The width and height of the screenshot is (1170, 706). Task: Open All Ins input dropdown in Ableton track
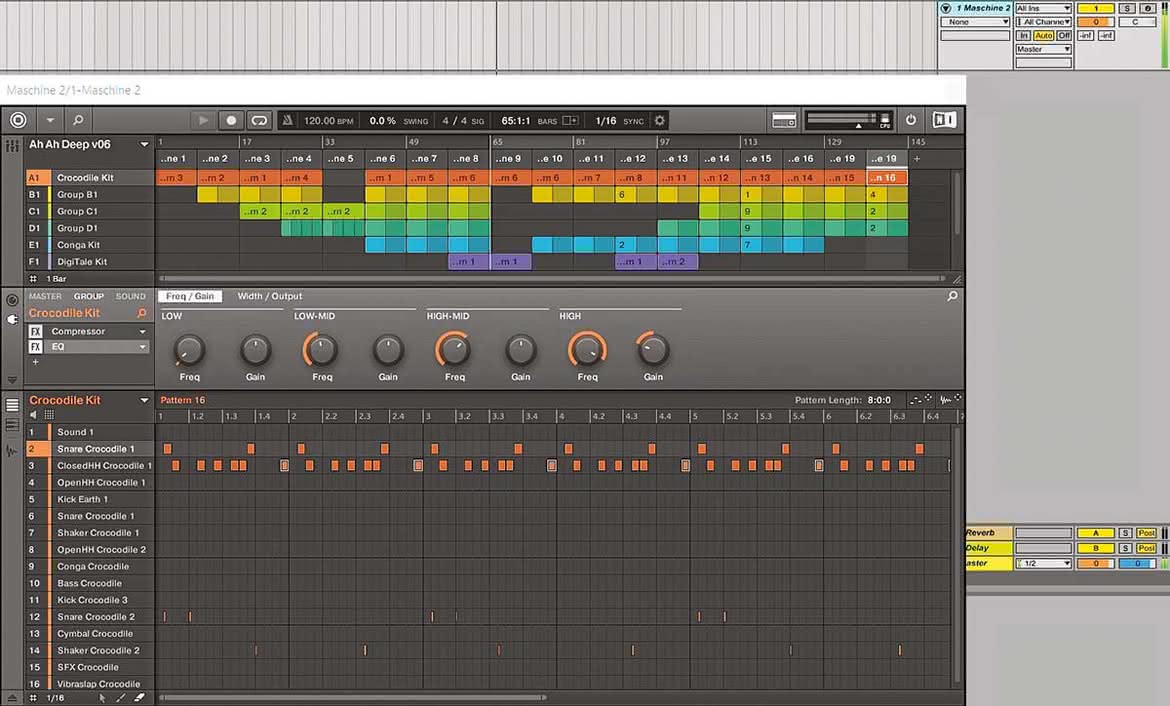tap(1043, 8)
